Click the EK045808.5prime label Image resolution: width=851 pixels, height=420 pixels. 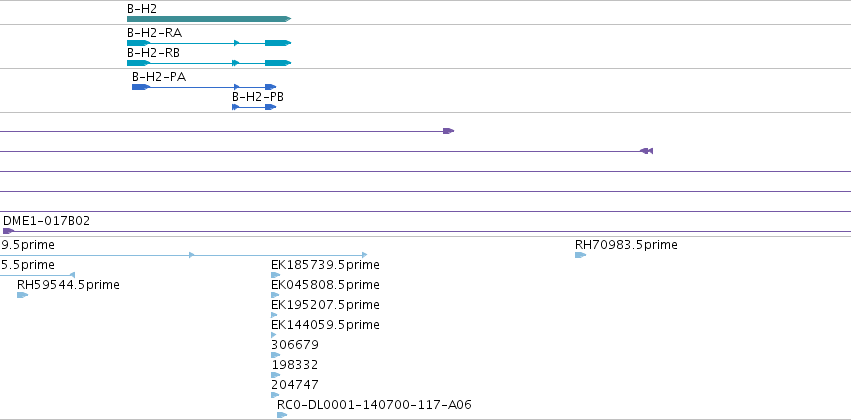[325, 285]
